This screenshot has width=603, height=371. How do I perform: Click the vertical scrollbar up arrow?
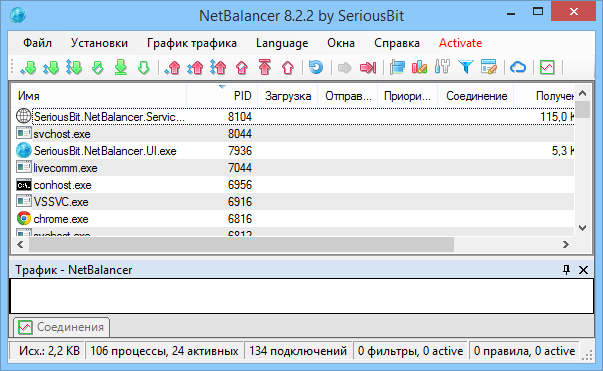(x=583, y=93)
